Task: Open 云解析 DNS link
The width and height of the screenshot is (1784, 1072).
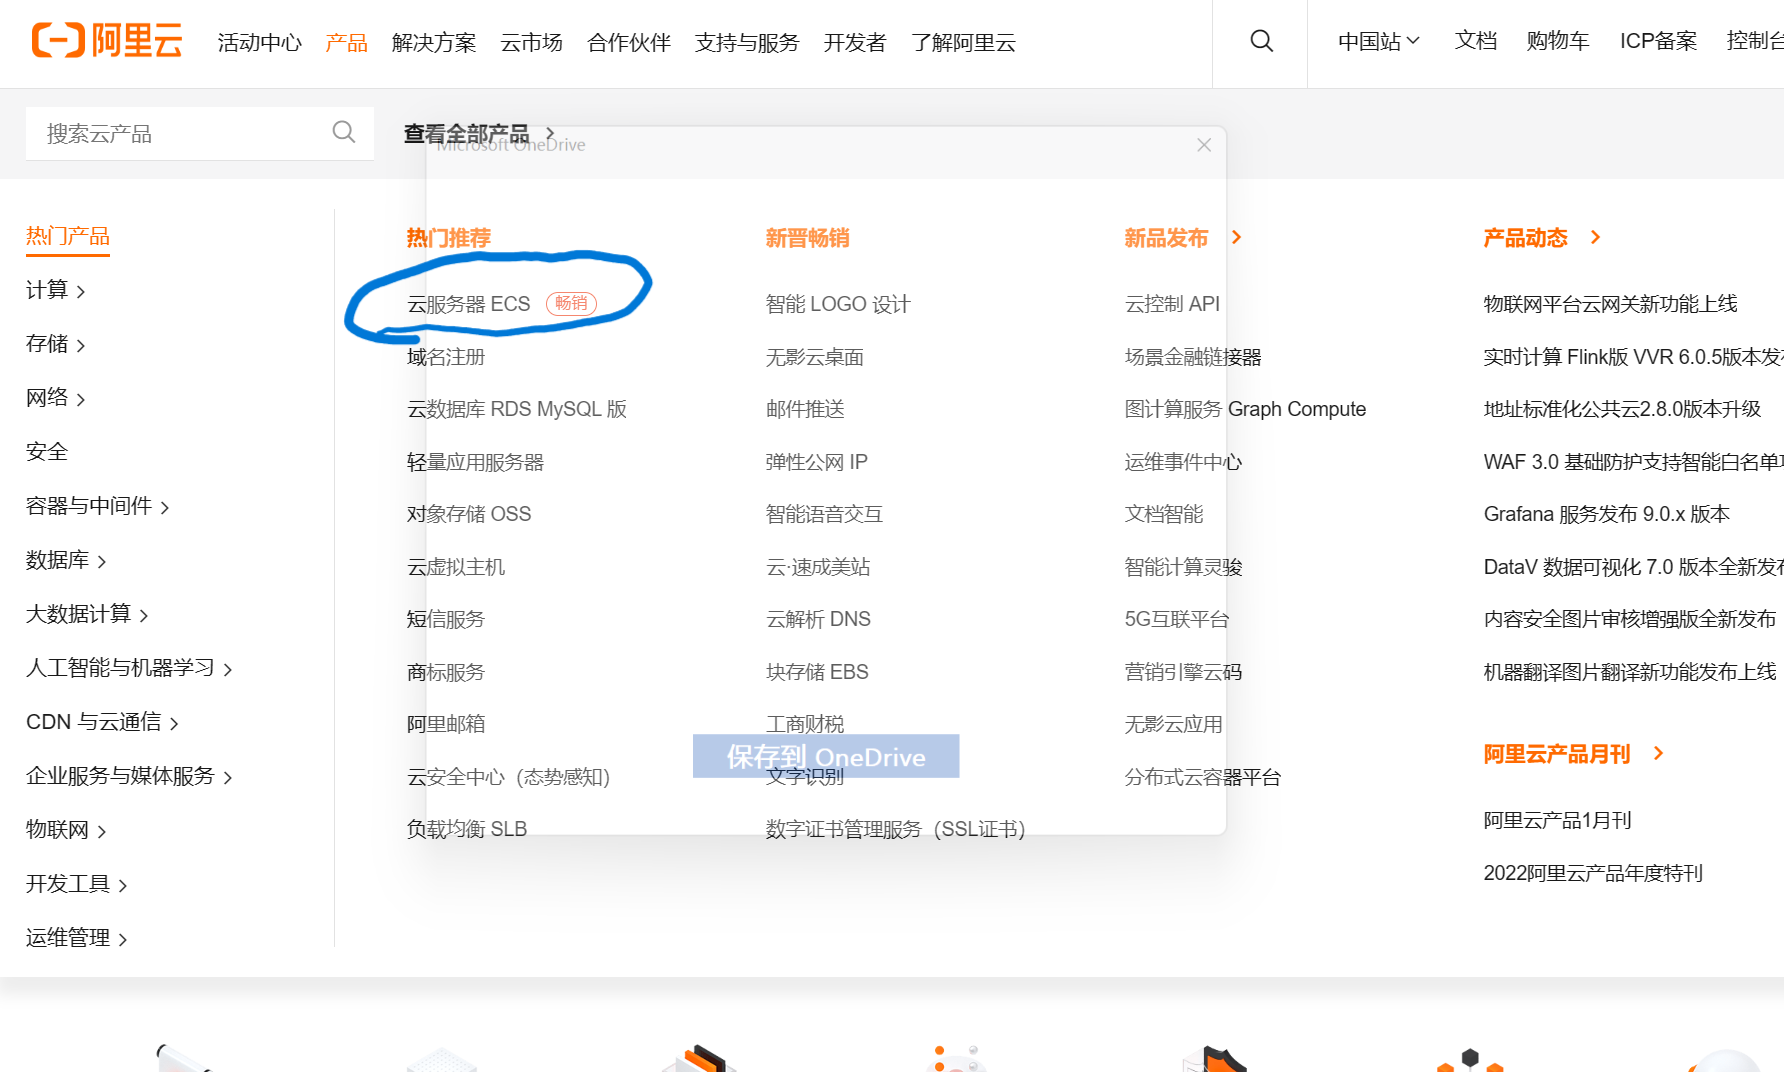Action: 818,619
